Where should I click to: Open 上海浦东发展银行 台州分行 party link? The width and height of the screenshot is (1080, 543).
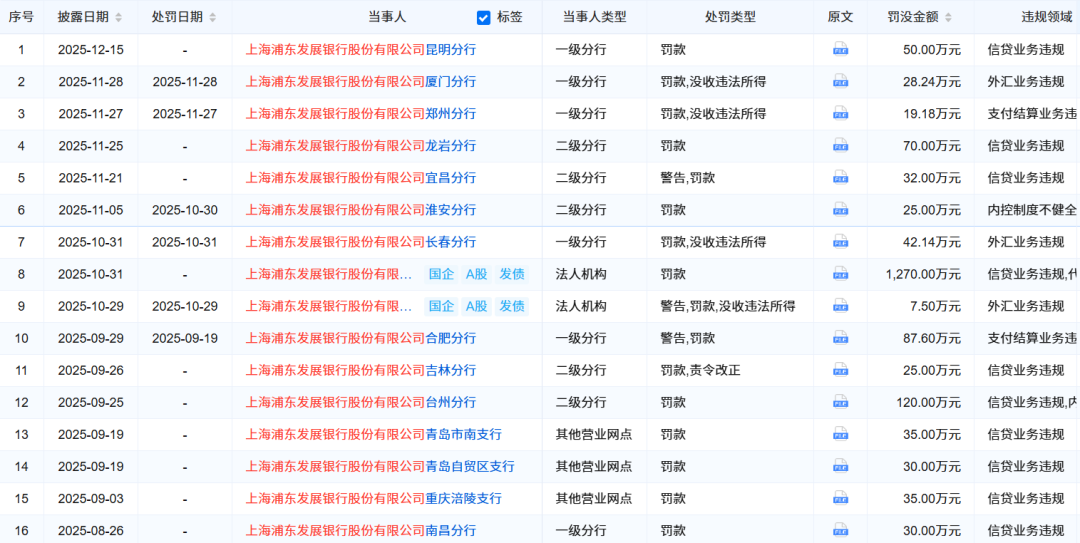(x=361, y=402)
